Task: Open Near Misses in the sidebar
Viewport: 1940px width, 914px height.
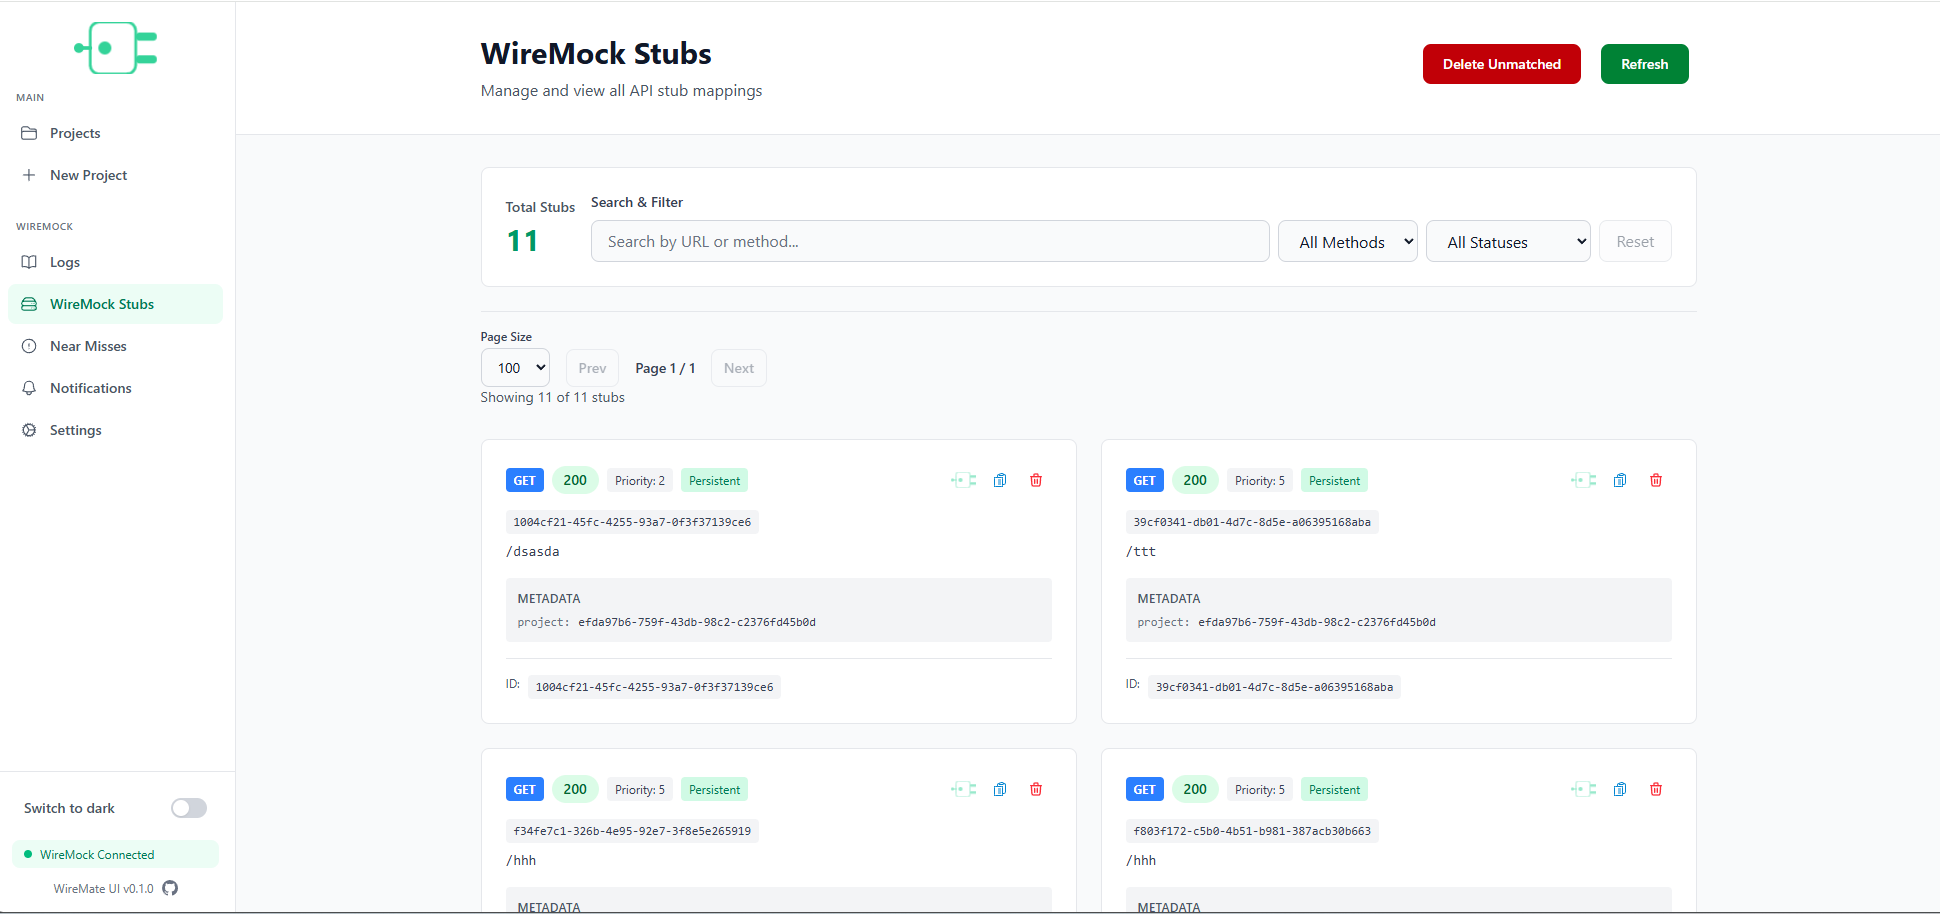Action: tap(116, 346)
